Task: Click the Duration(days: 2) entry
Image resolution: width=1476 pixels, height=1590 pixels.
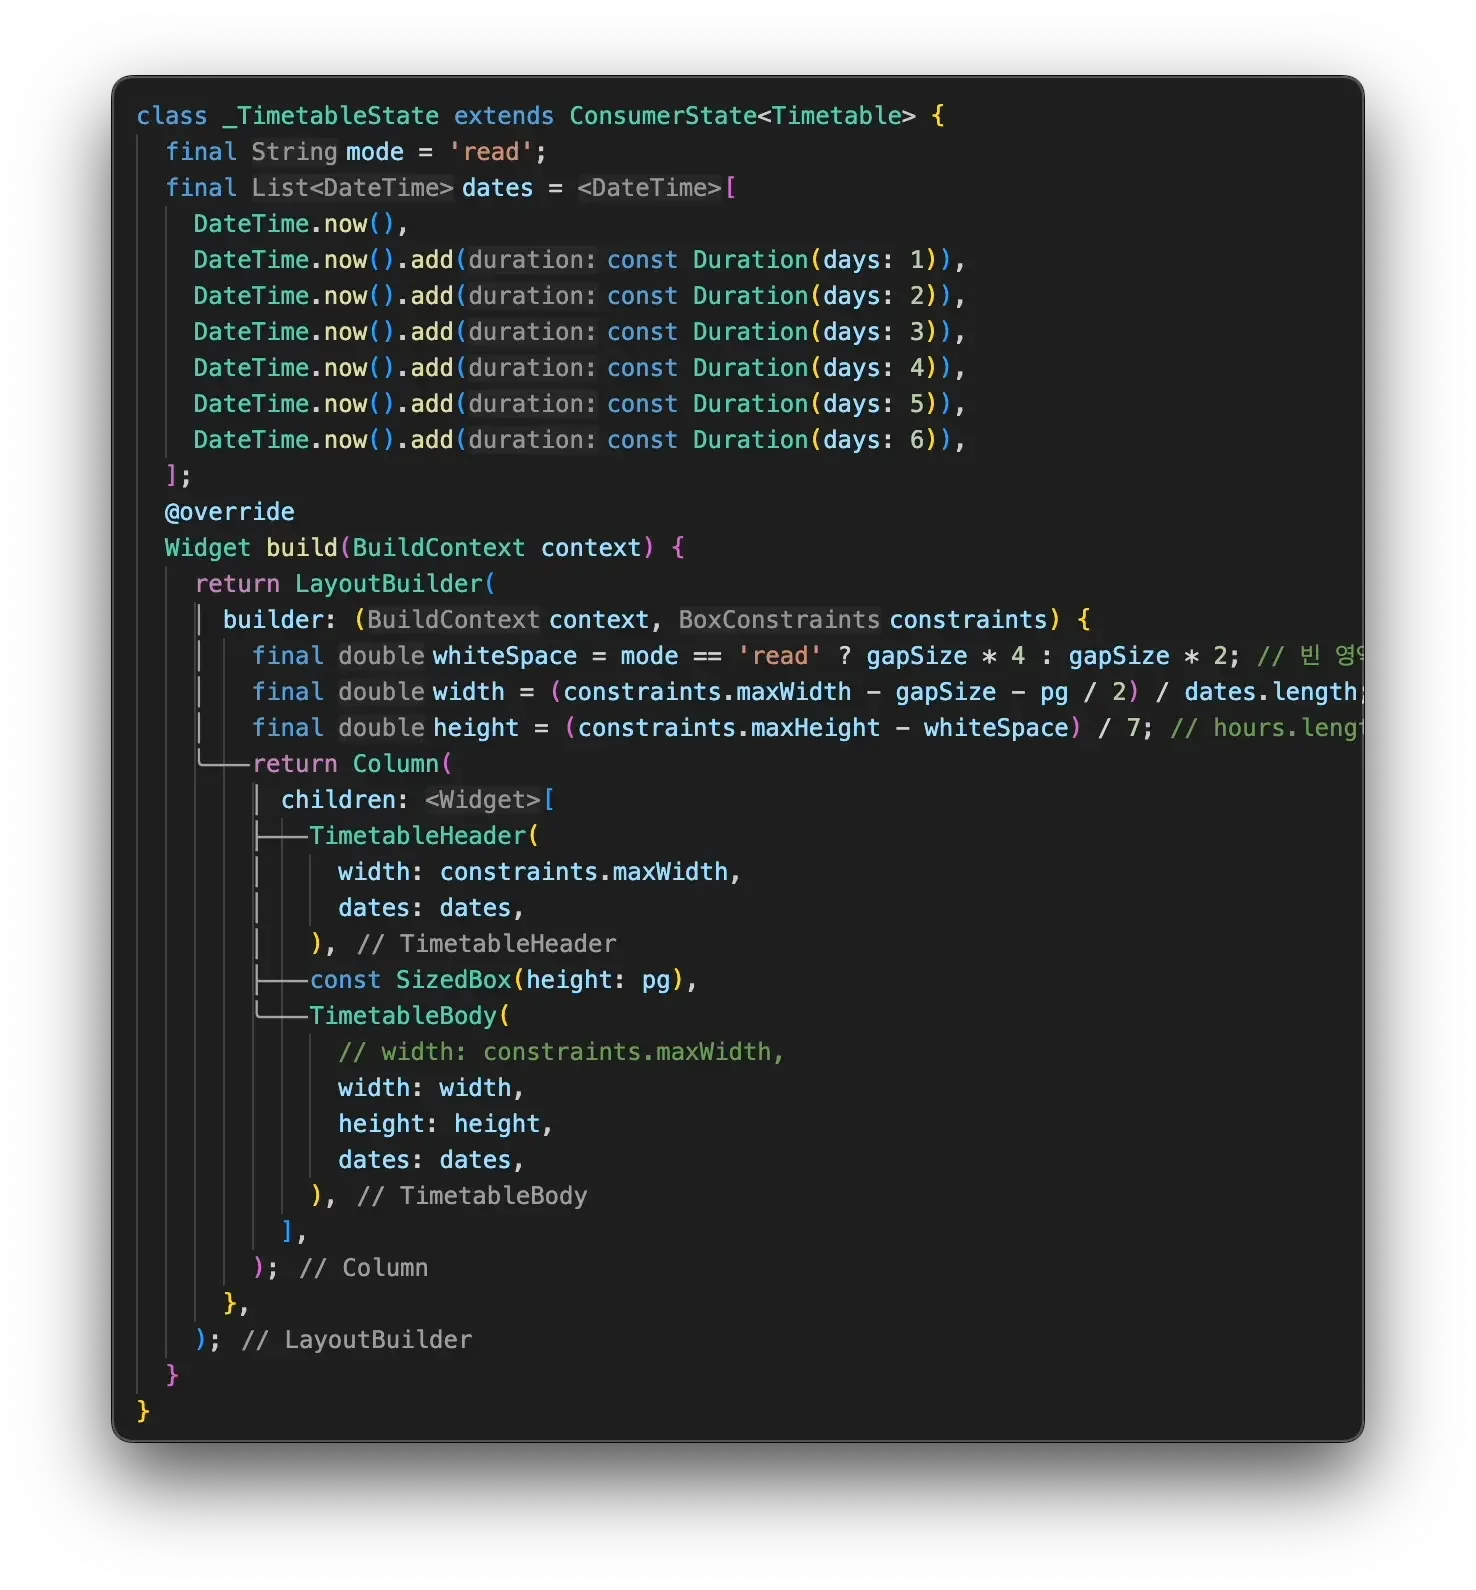Action: coord(814,296)
